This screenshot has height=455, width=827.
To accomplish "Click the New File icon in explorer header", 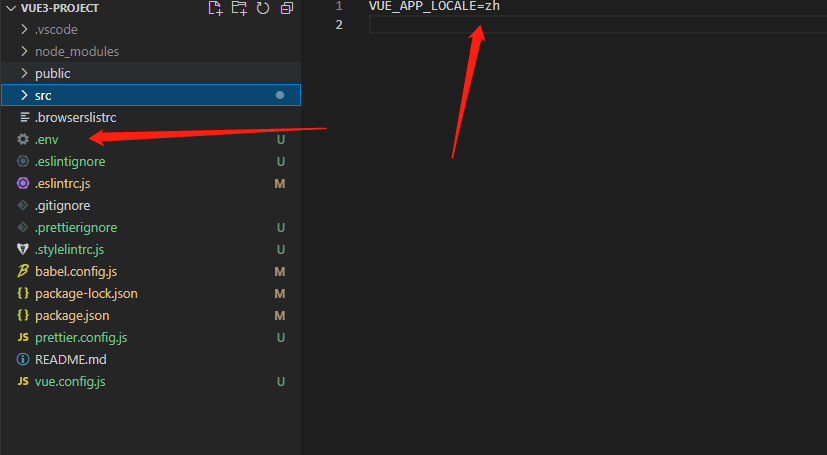I will pos(215,8).
